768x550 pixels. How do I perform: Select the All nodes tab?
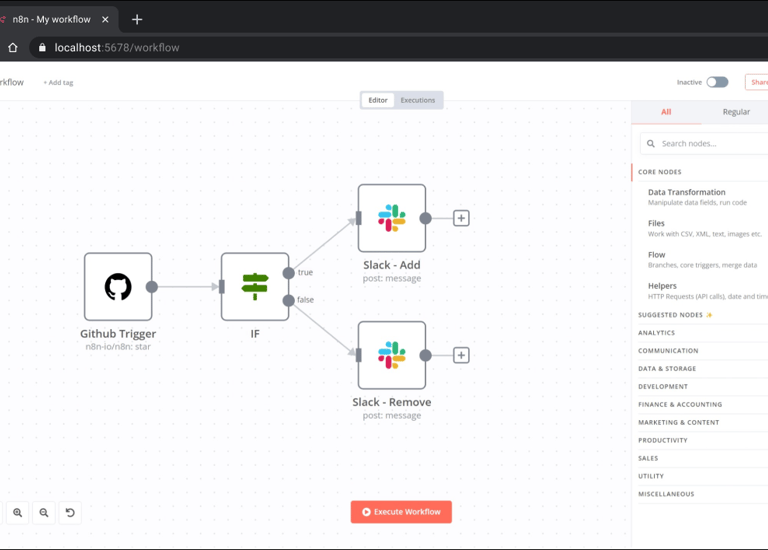pyautogui.click(x=666, y=112)
